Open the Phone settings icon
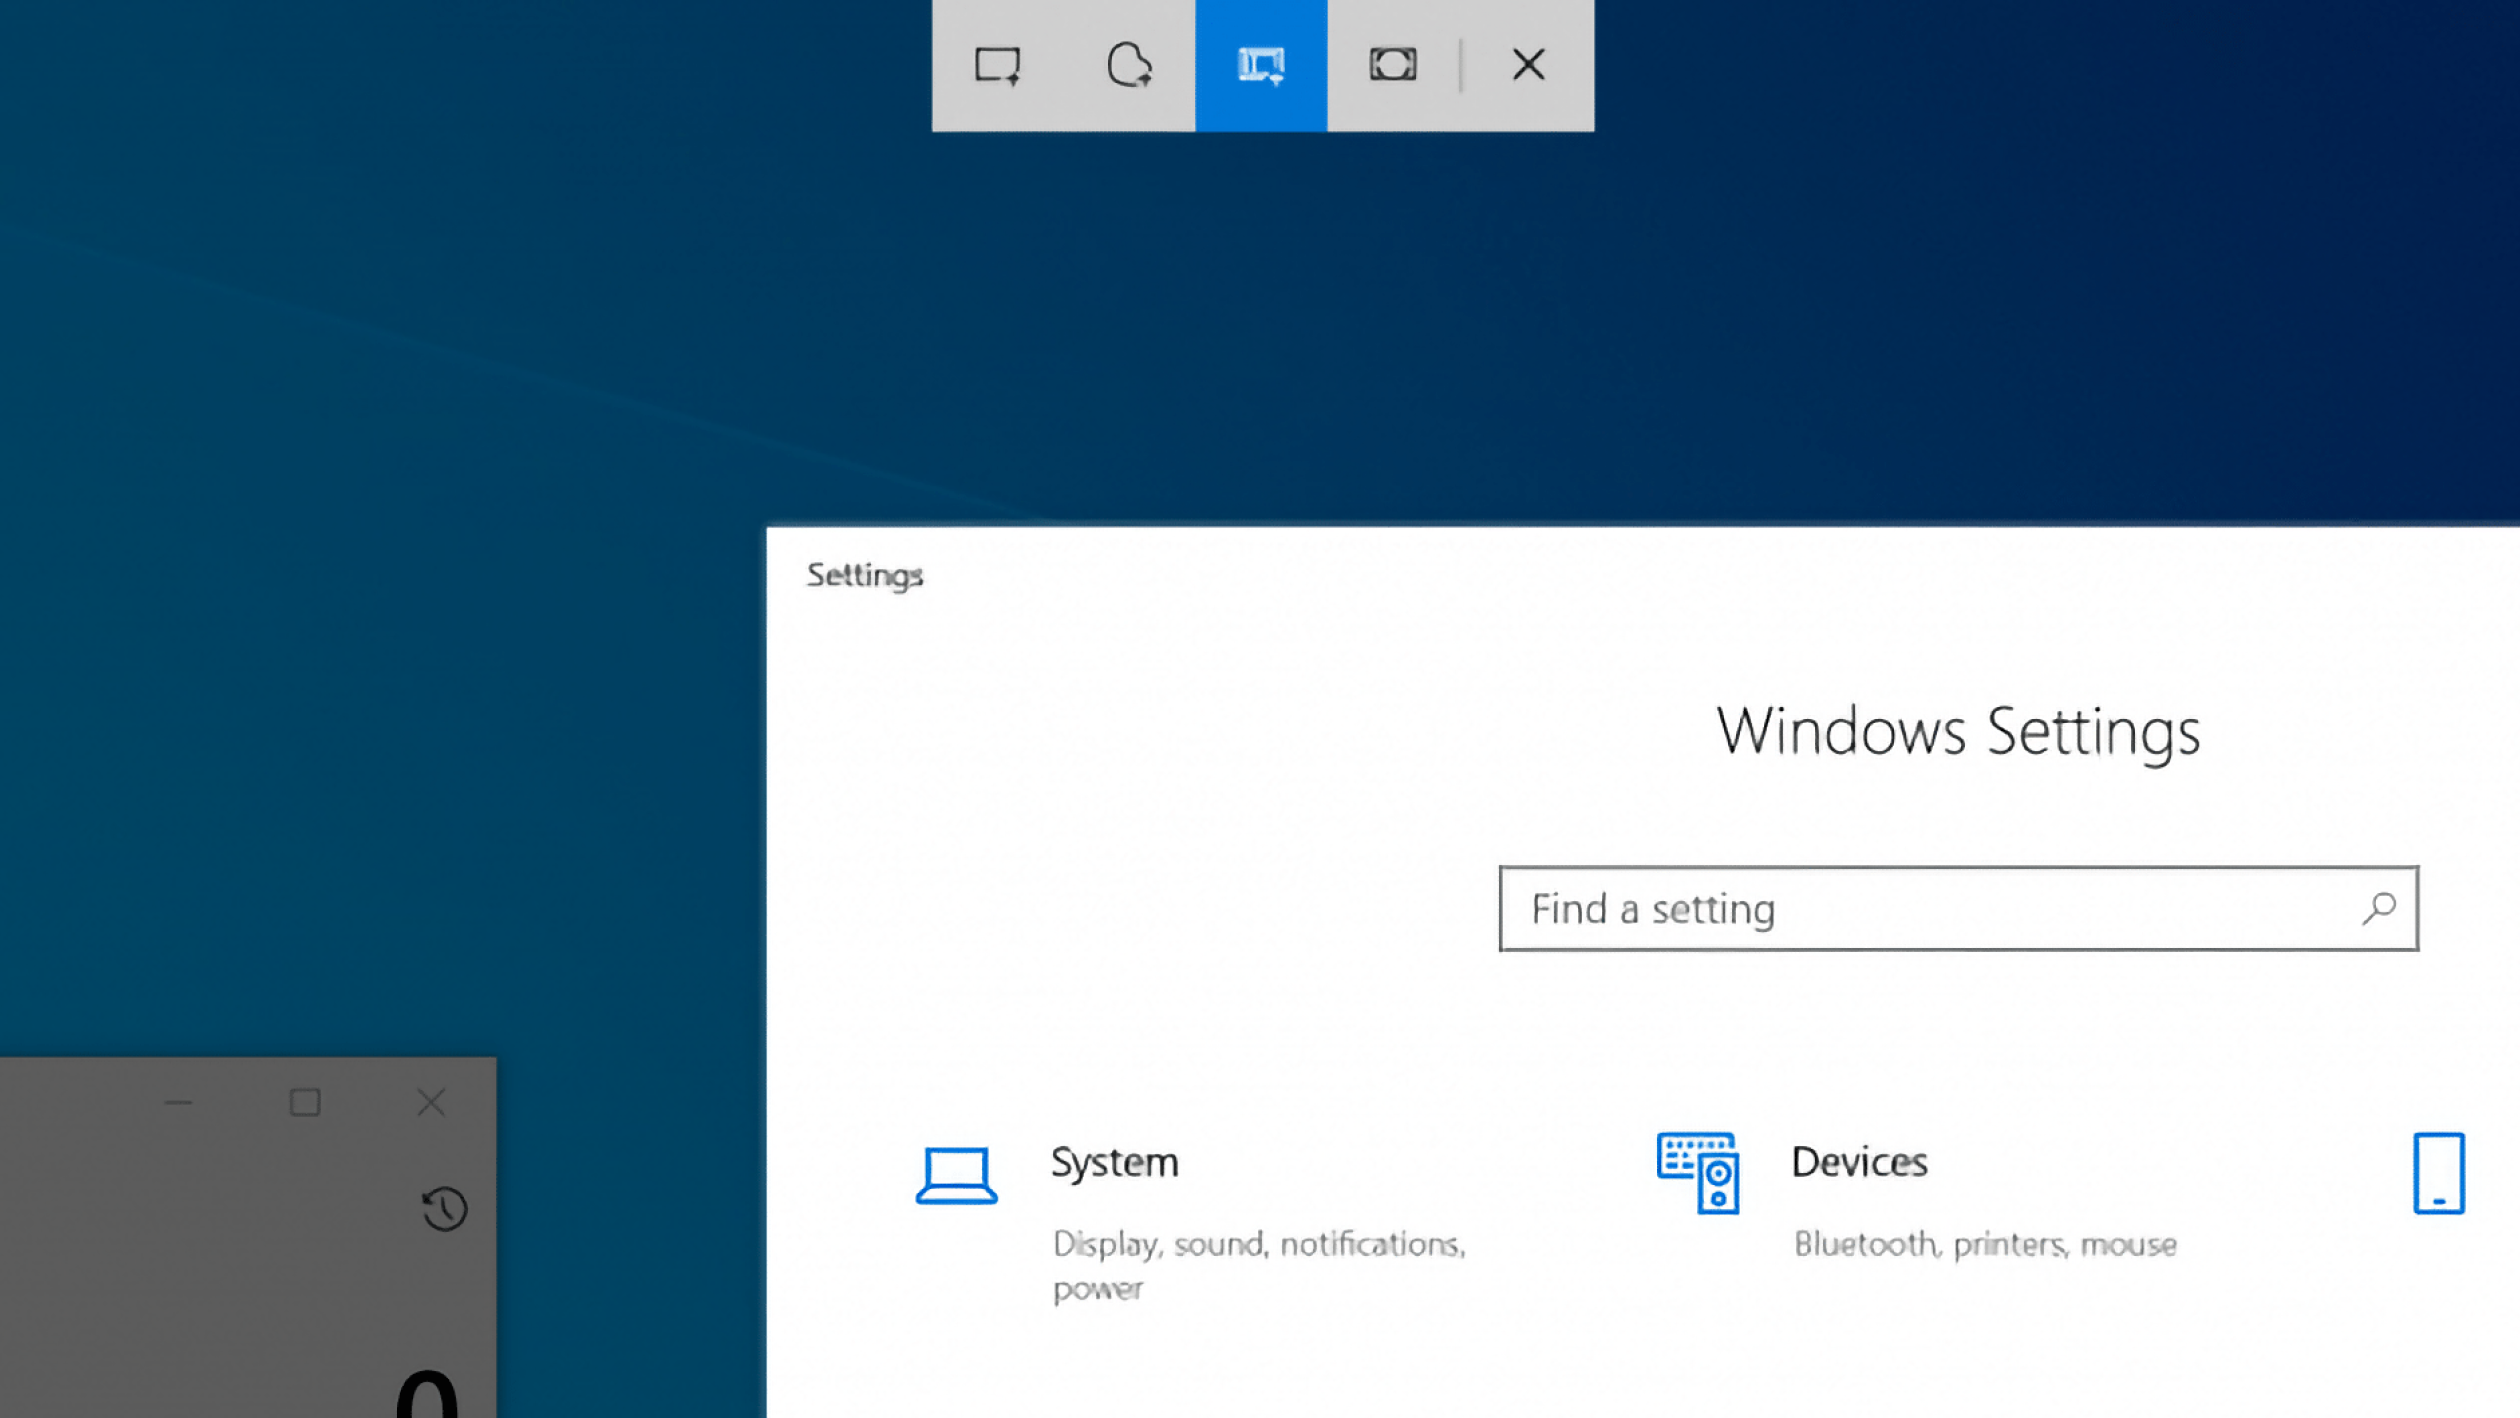Viewport: 2520px width, 1418px height. click(x=2439, y=1173)
